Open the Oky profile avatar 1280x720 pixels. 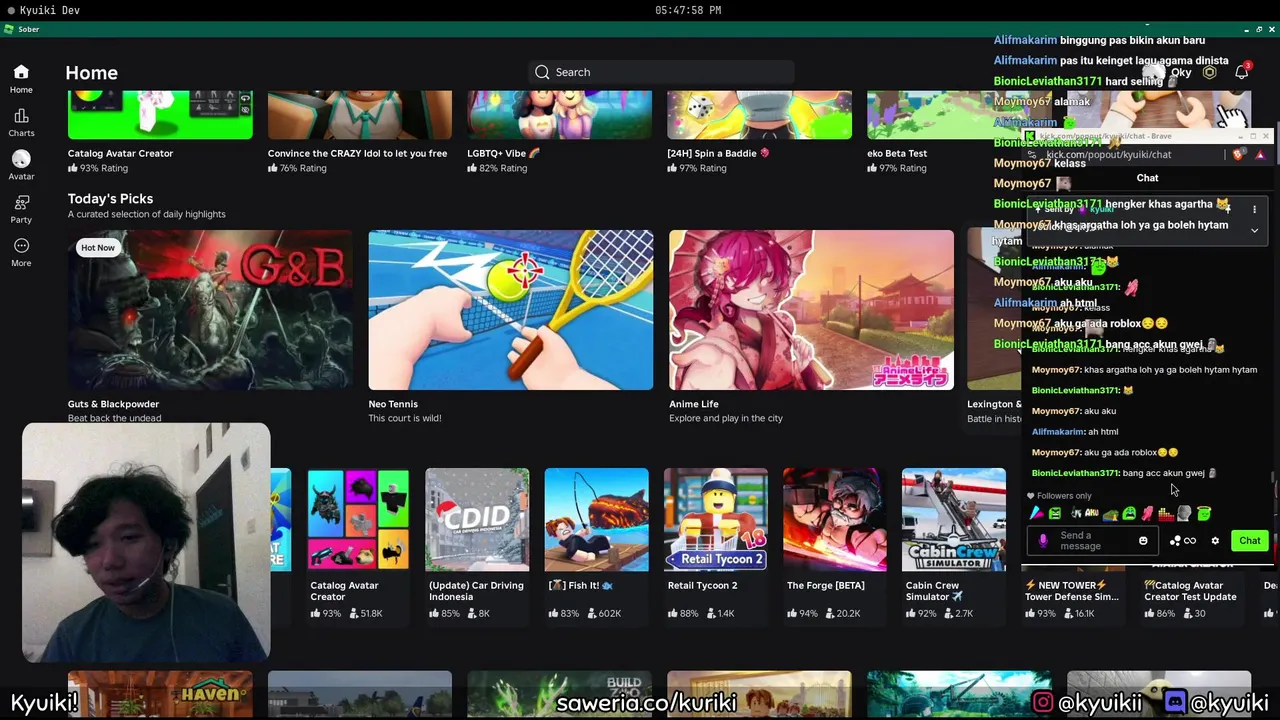pyautogui.click(x=1154, y=72)
